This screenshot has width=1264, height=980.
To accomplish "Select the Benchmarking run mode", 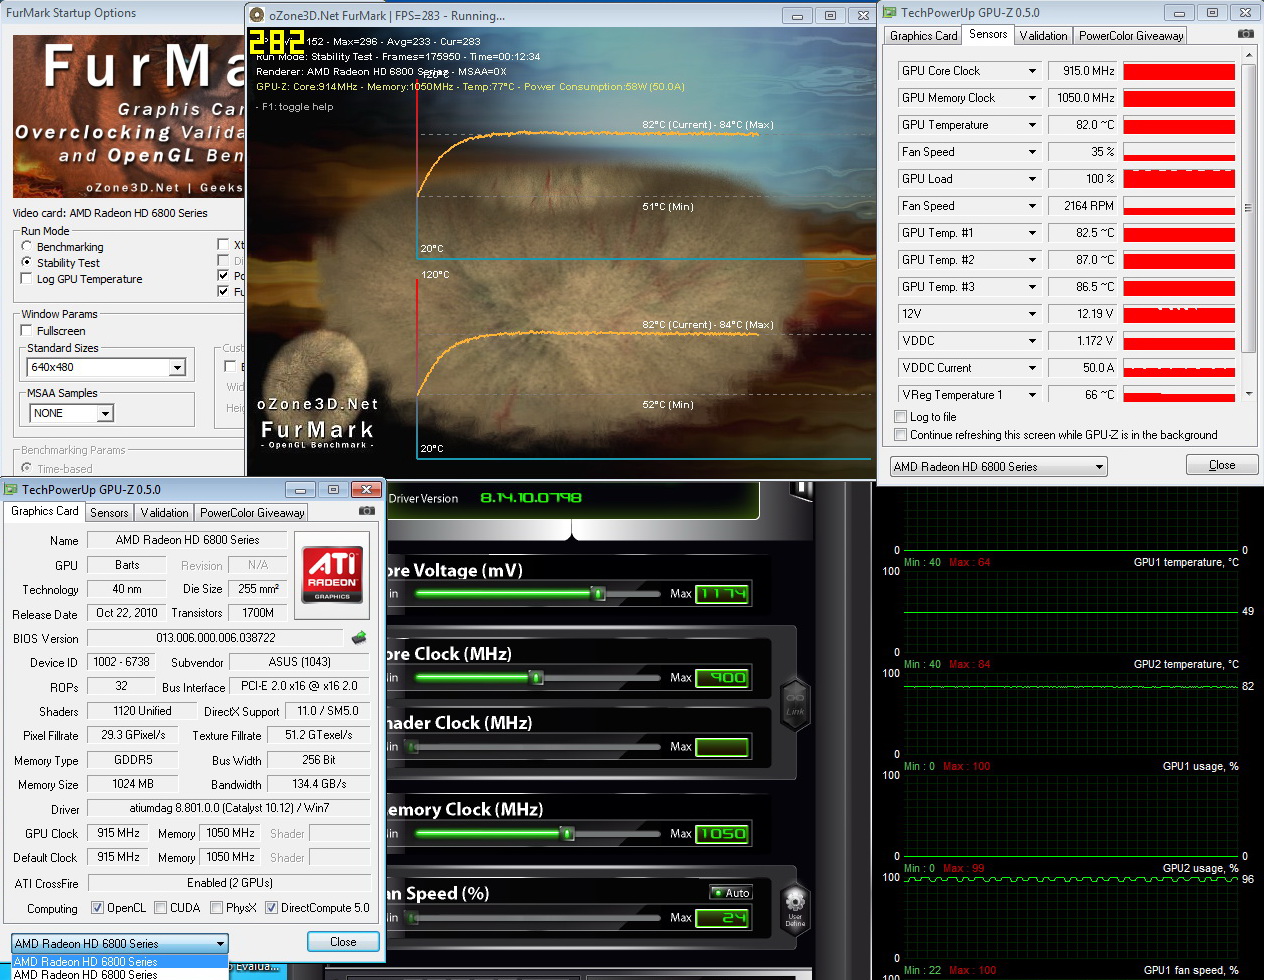I will tap(27, 246).
